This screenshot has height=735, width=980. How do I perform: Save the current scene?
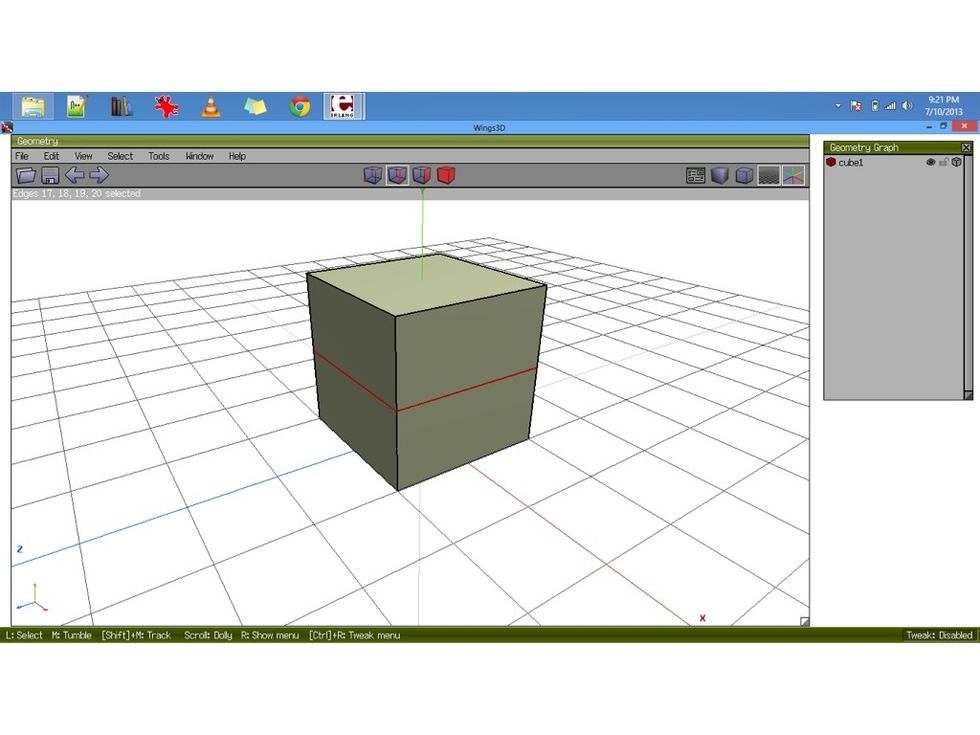48,175
